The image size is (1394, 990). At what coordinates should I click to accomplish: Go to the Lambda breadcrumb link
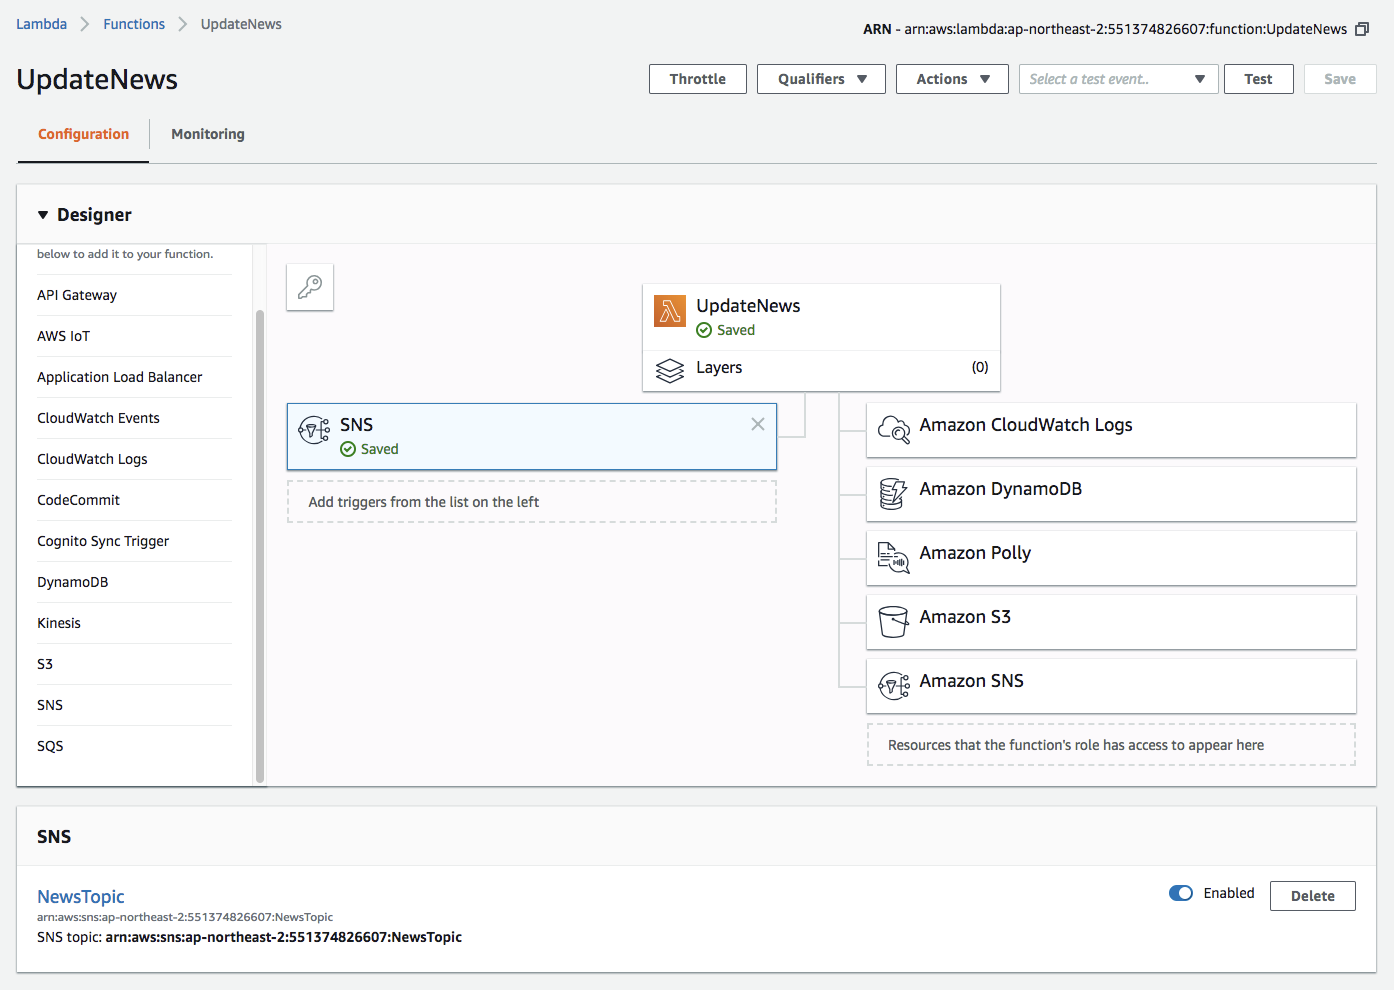[x=41, y=24]
